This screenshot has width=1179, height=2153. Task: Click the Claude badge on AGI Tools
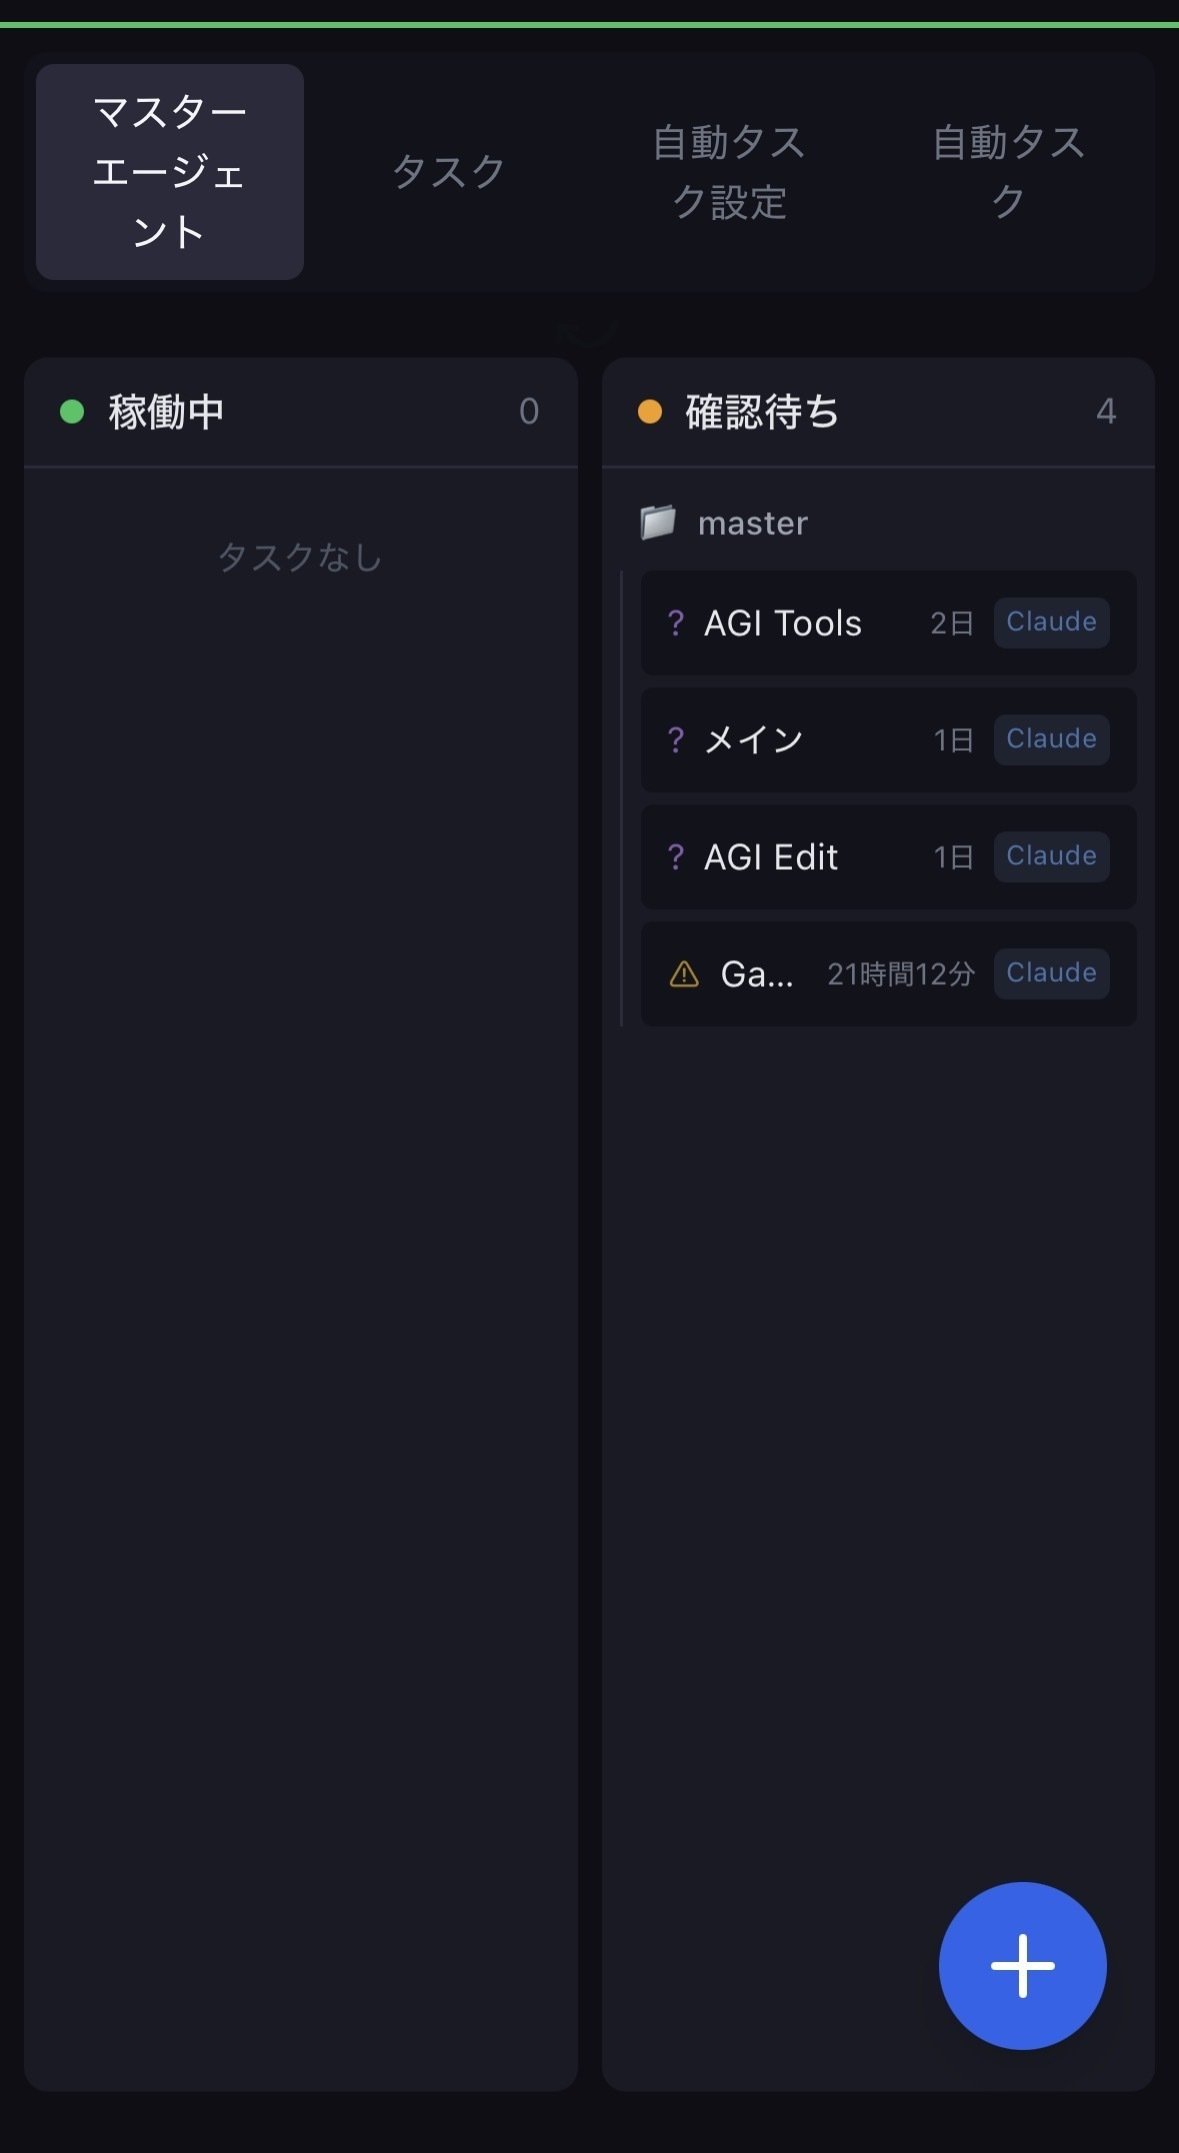(x=1051, y=623)
